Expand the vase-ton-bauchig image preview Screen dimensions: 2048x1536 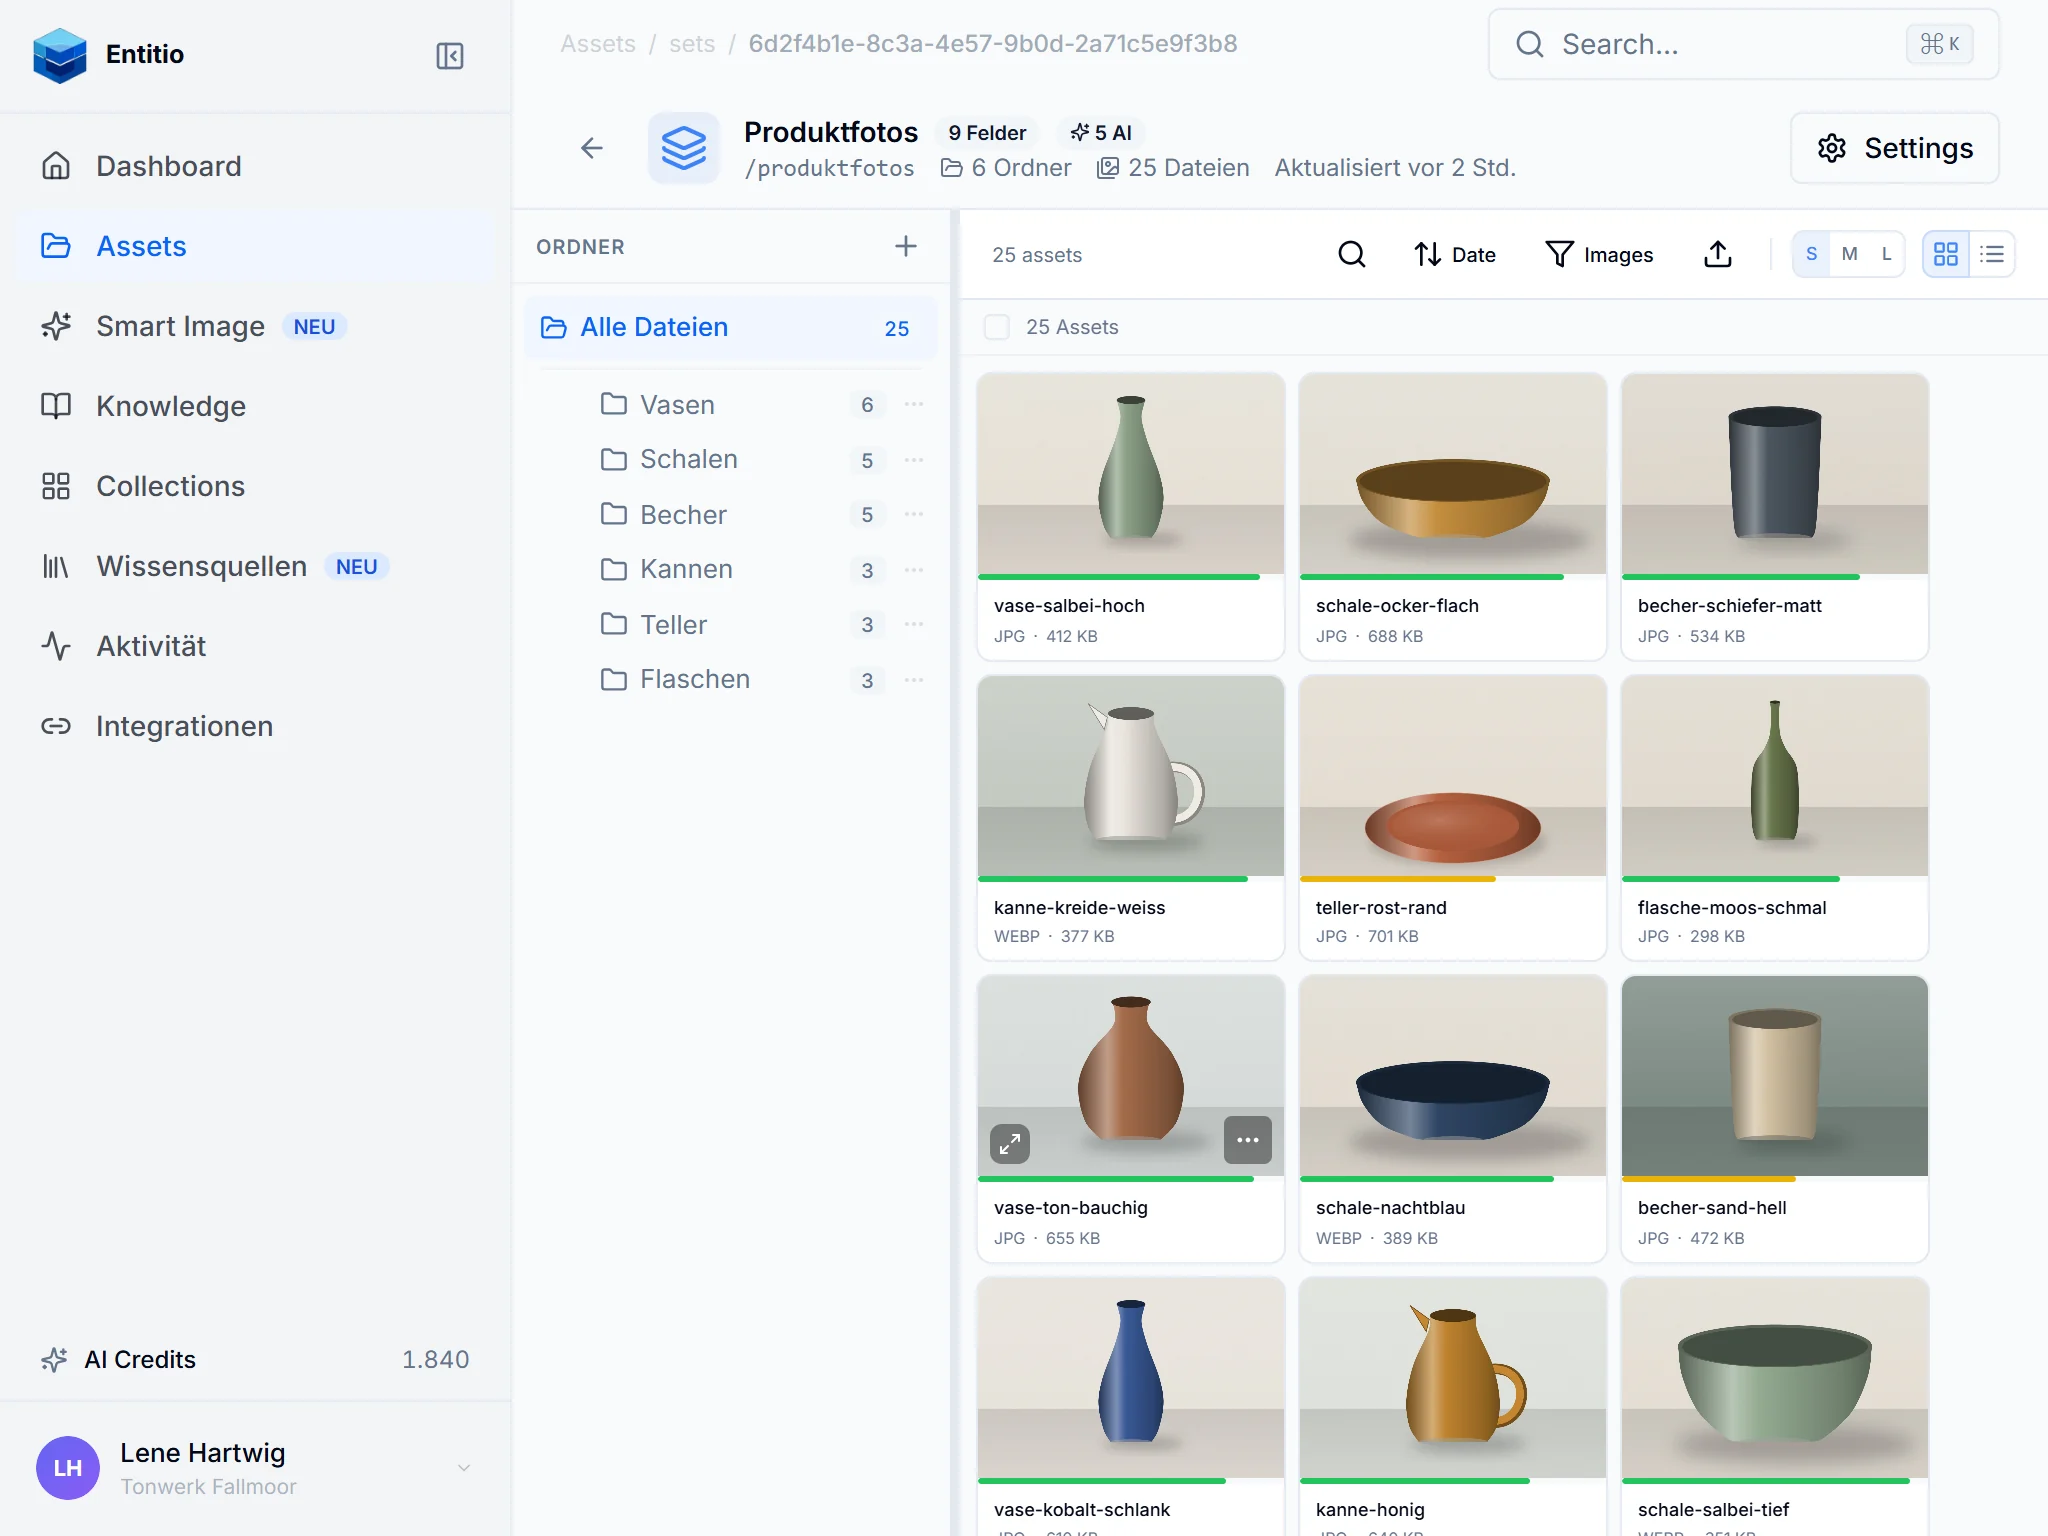tap(1010, 1143)
